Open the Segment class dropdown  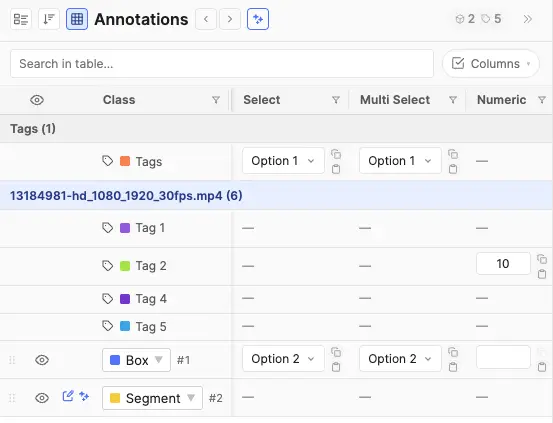pos(152,398)
